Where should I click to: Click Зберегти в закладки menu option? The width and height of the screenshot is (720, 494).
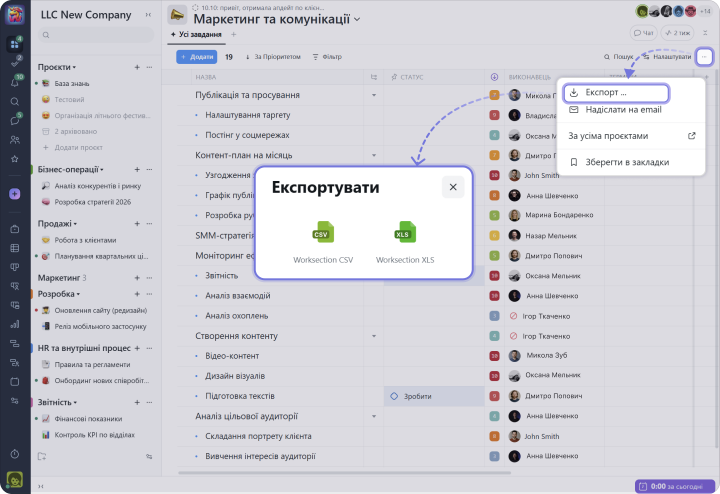(626, 162)
